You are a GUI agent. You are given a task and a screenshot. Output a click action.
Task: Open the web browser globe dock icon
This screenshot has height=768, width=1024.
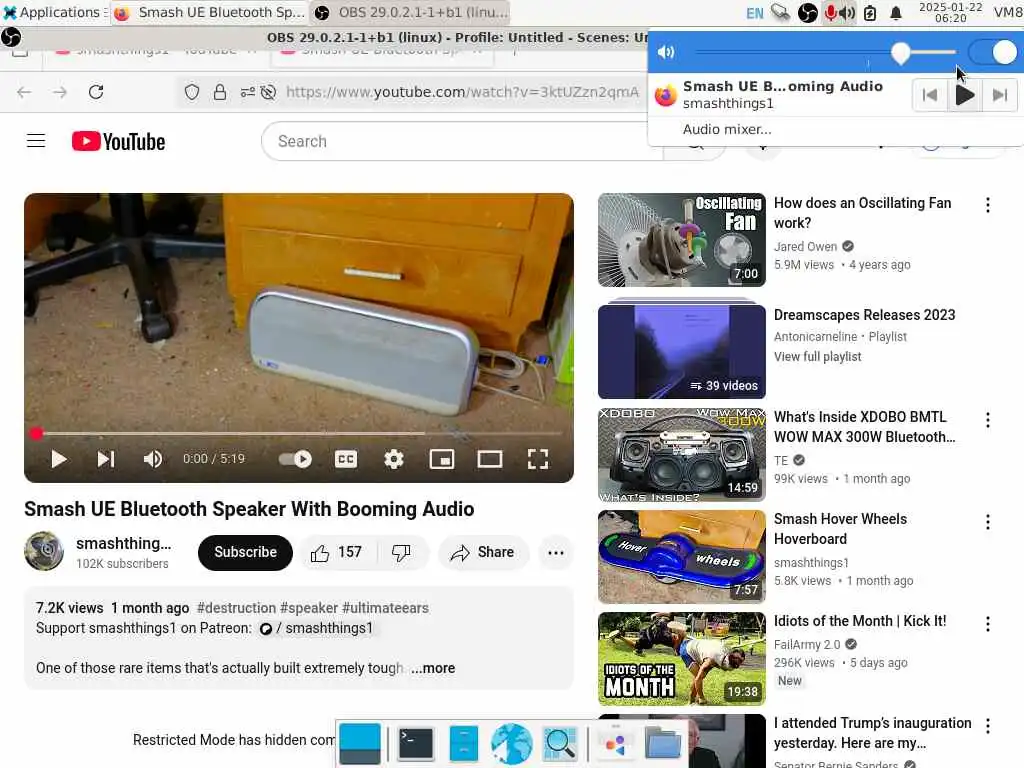tap(511, 744)
